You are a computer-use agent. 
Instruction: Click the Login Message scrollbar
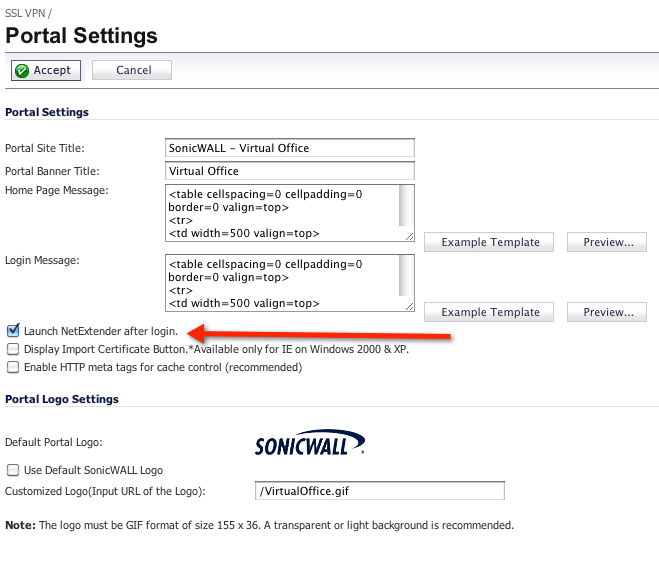[406, 276]
